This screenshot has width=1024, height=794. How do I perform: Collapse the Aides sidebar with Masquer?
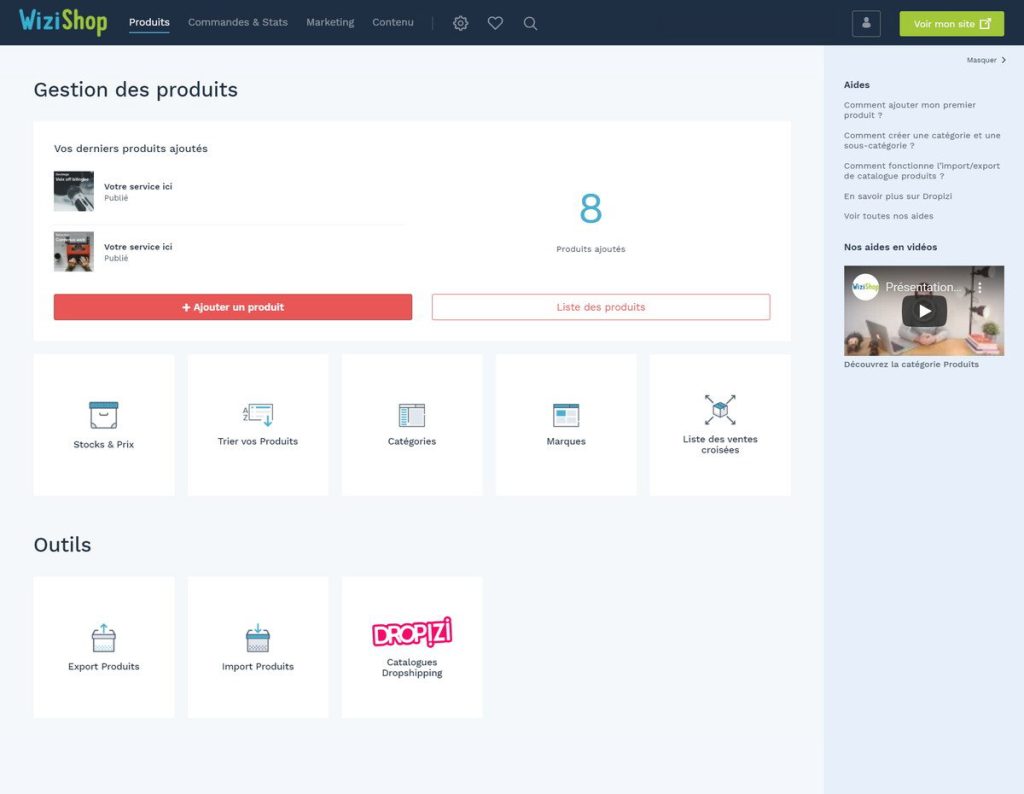984,60
